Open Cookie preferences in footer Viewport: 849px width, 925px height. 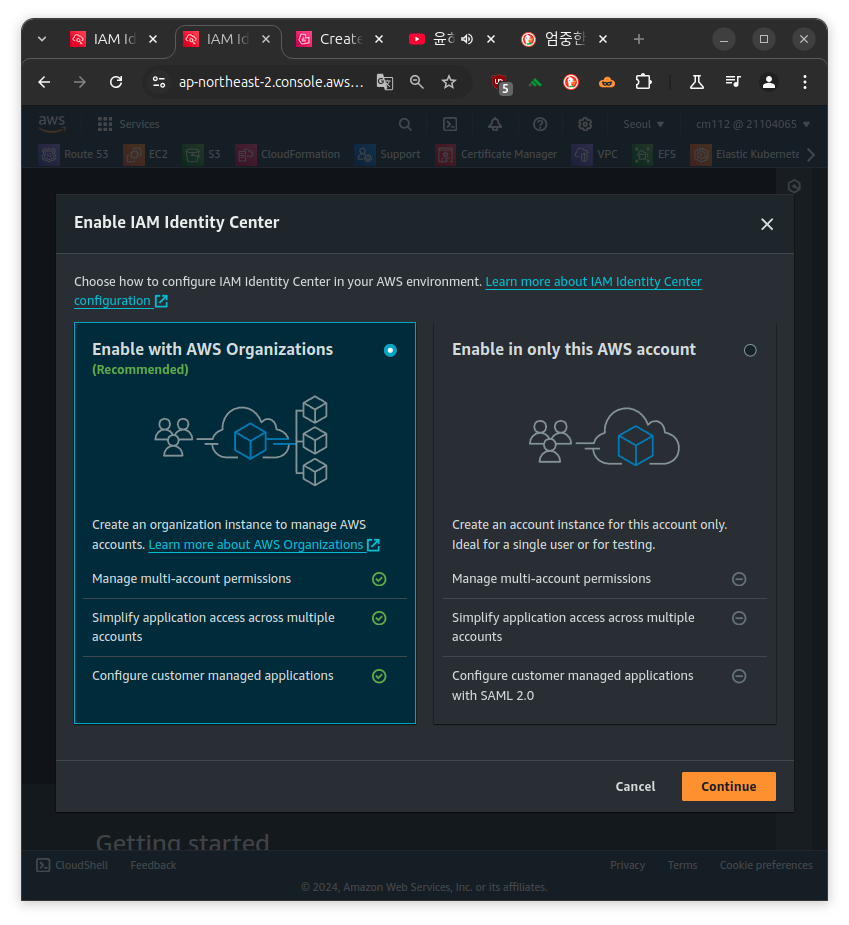click(x=766, y=865)
